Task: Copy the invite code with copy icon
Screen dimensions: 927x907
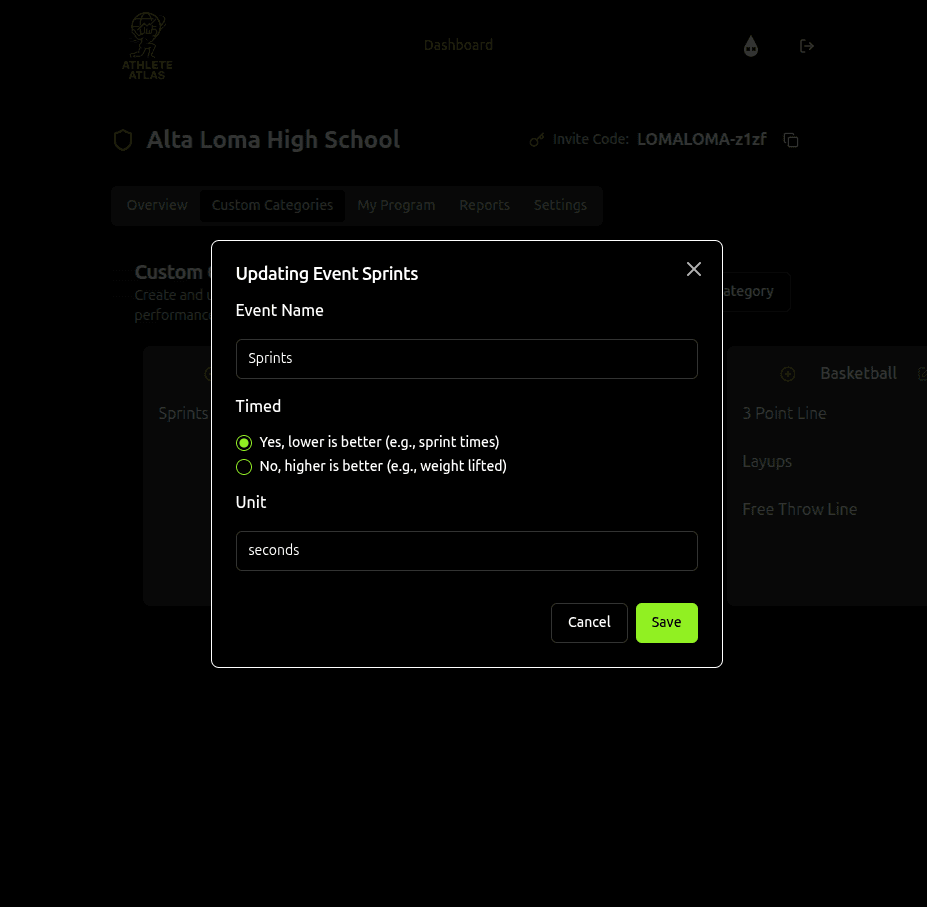Action: click(791, 140)
